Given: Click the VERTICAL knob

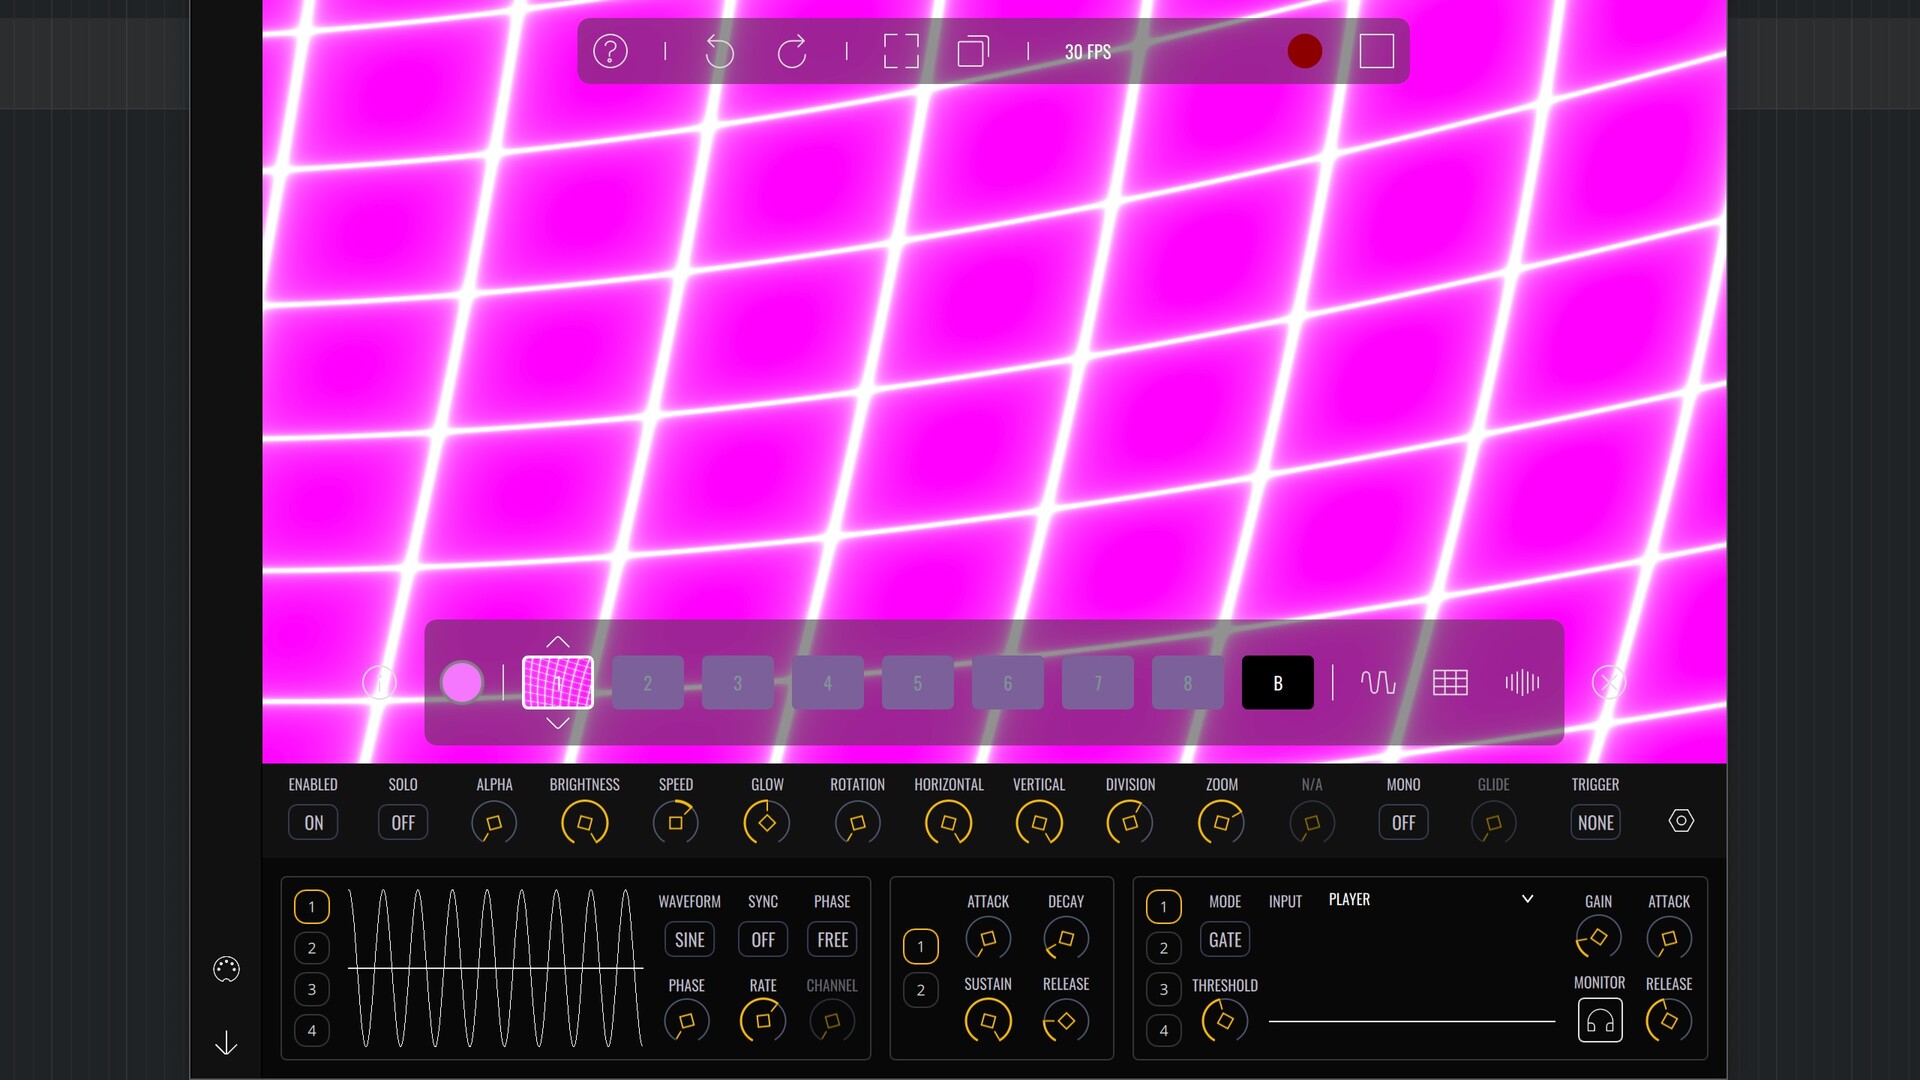Looking at the screenshot, I should [1039, 823].
